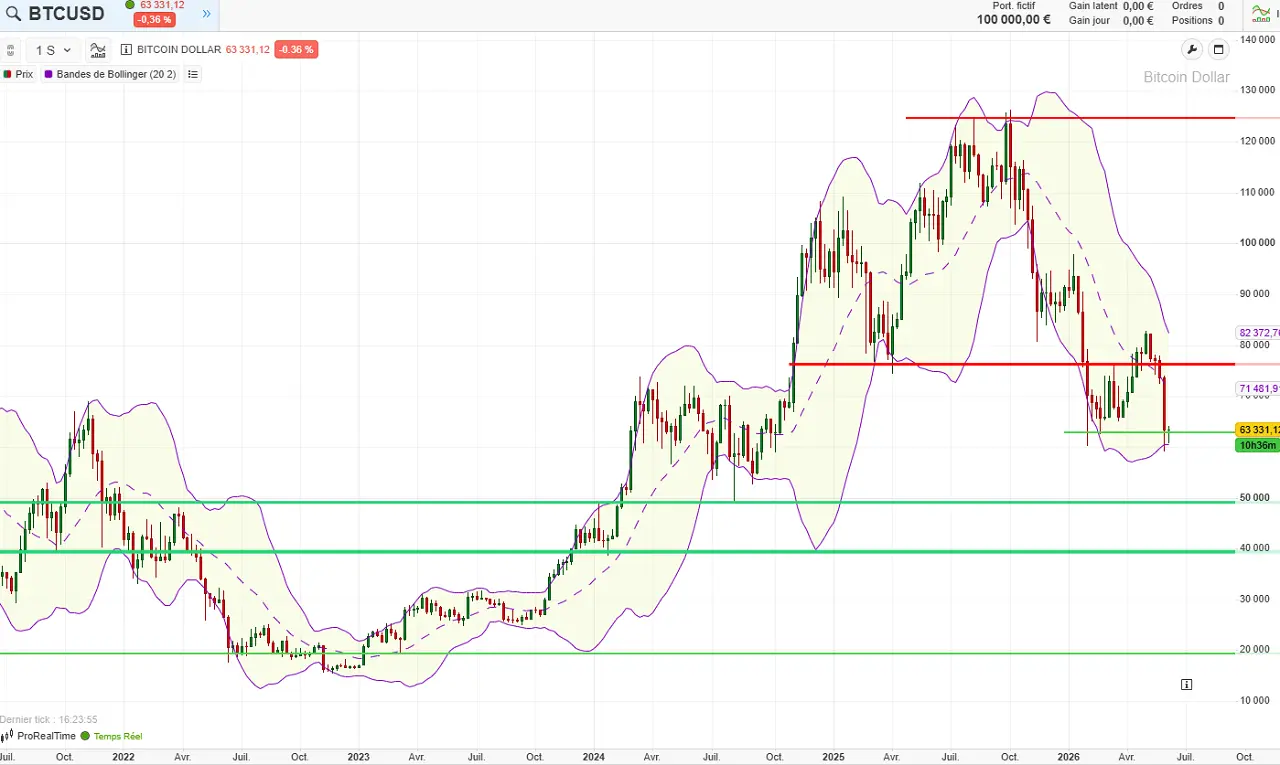
Task: Open the indicators icon in top-right header
Action: (x=1262, y=13)
